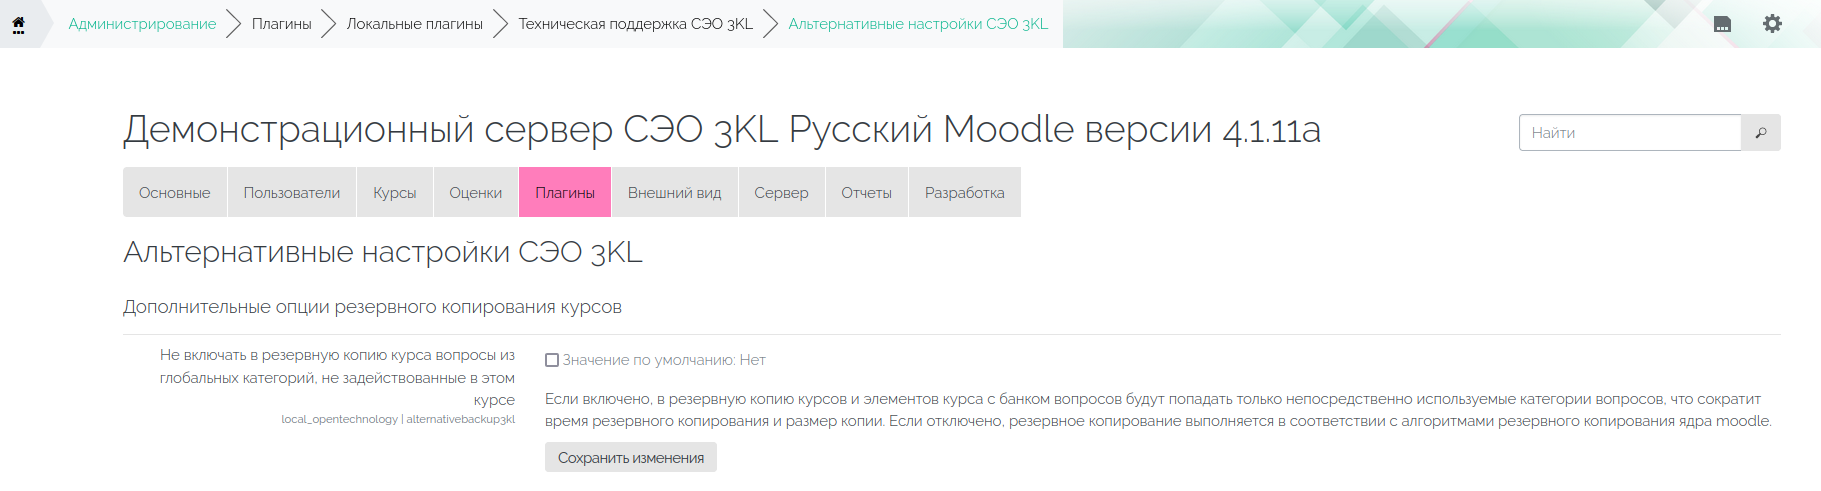
Task: Open the settings gear icon
Action: 1772,23
